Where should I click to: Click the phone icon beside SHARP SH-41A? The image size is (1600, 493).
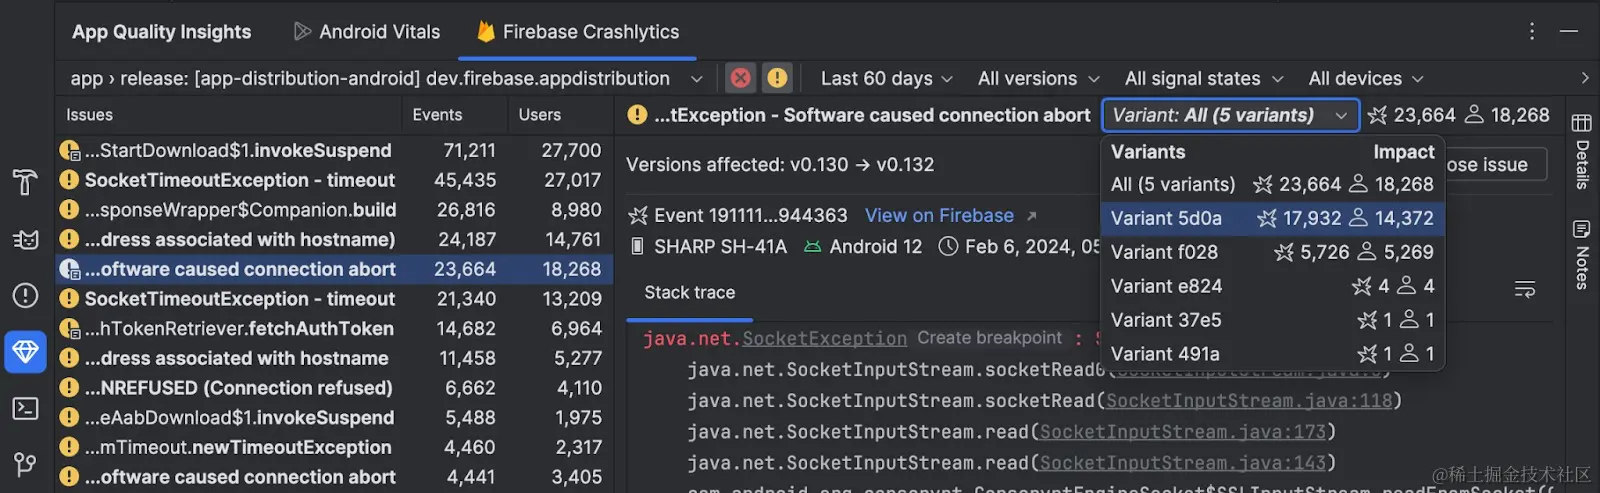point(637,246)
